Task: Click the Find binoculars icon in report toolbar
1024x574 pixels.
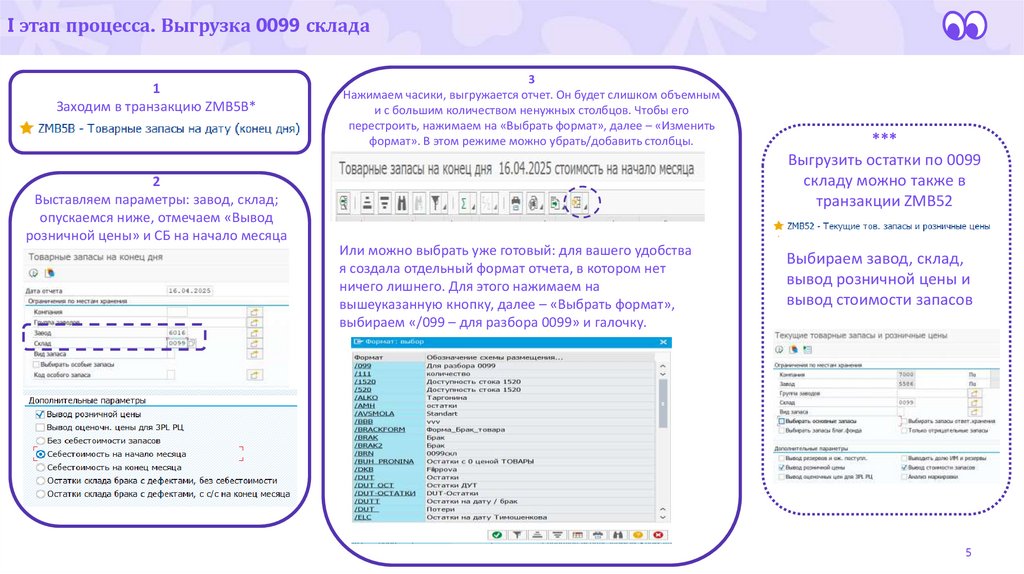Action: coord(402,202)
